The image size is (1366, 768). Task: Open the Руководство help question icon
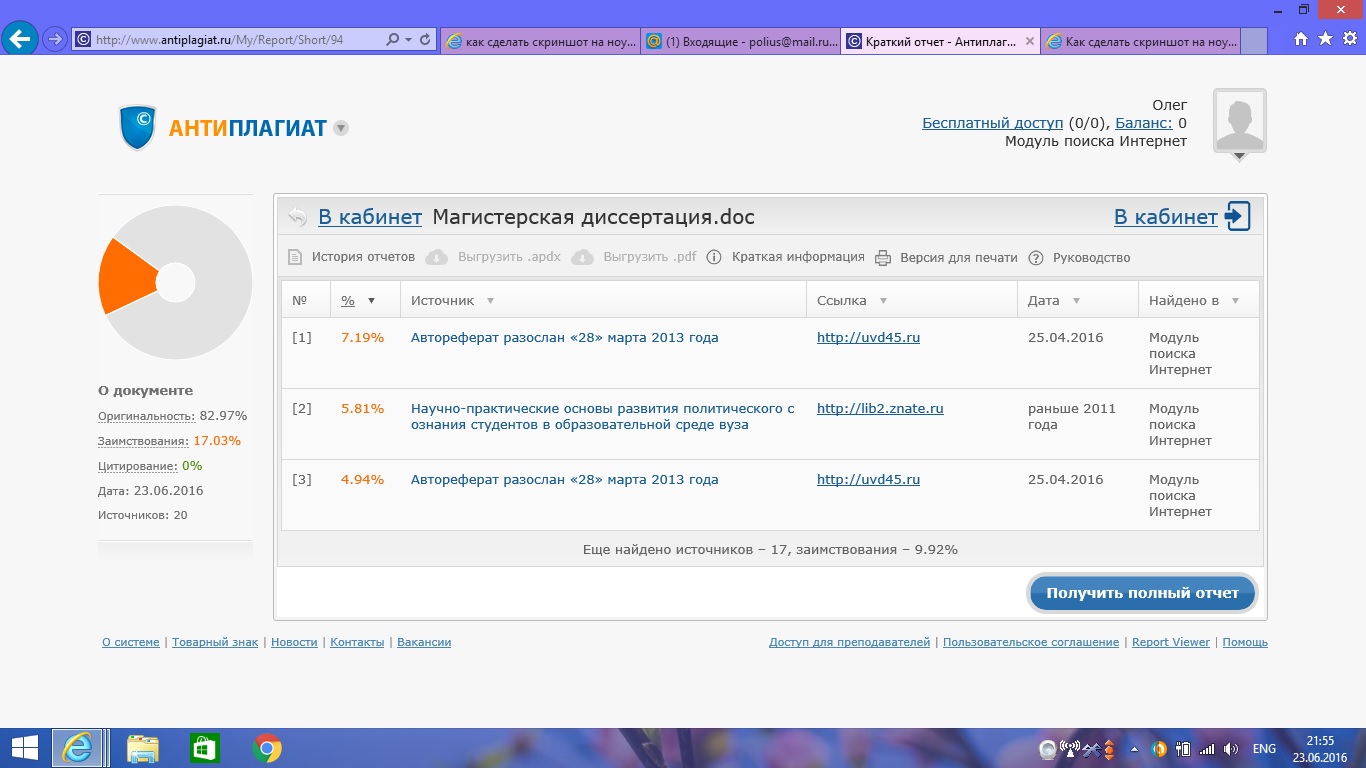point(1036,257)
